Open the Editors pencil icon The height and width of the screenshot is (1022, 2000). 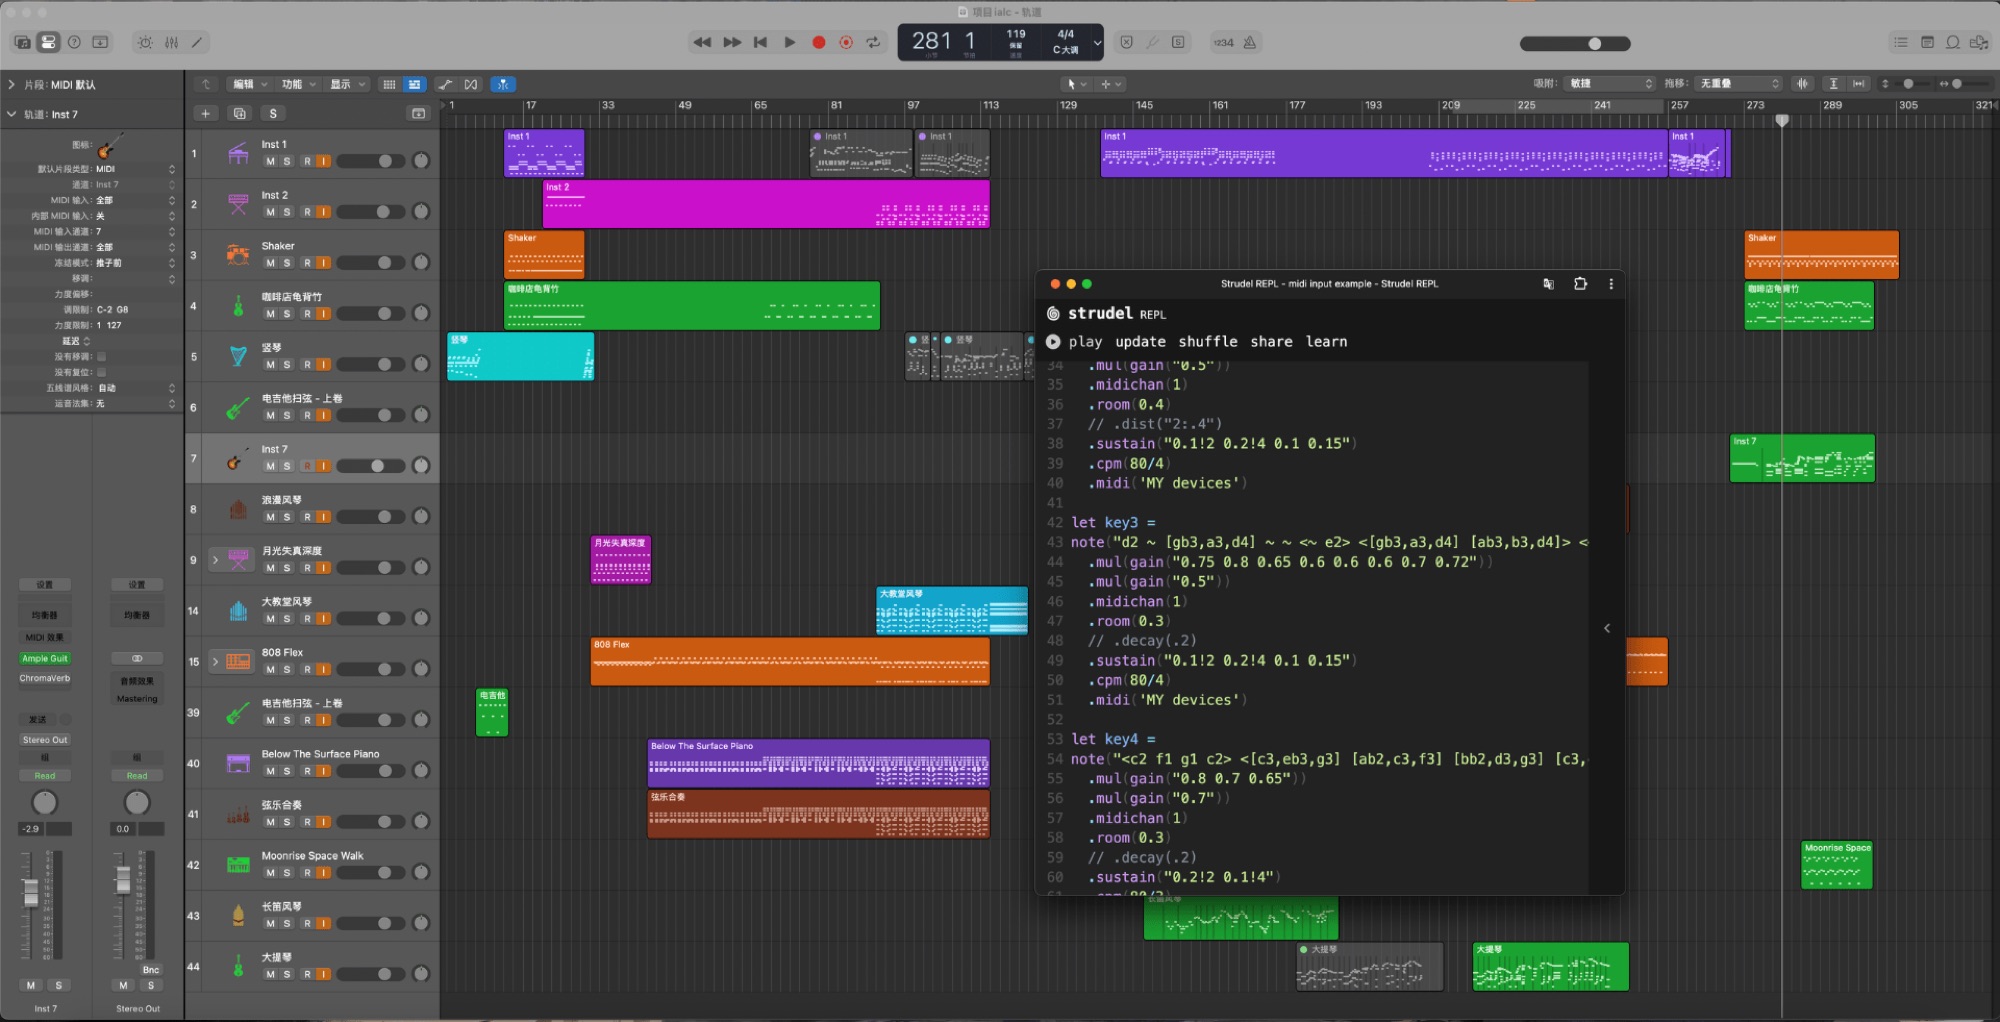(x=197, y=42)
